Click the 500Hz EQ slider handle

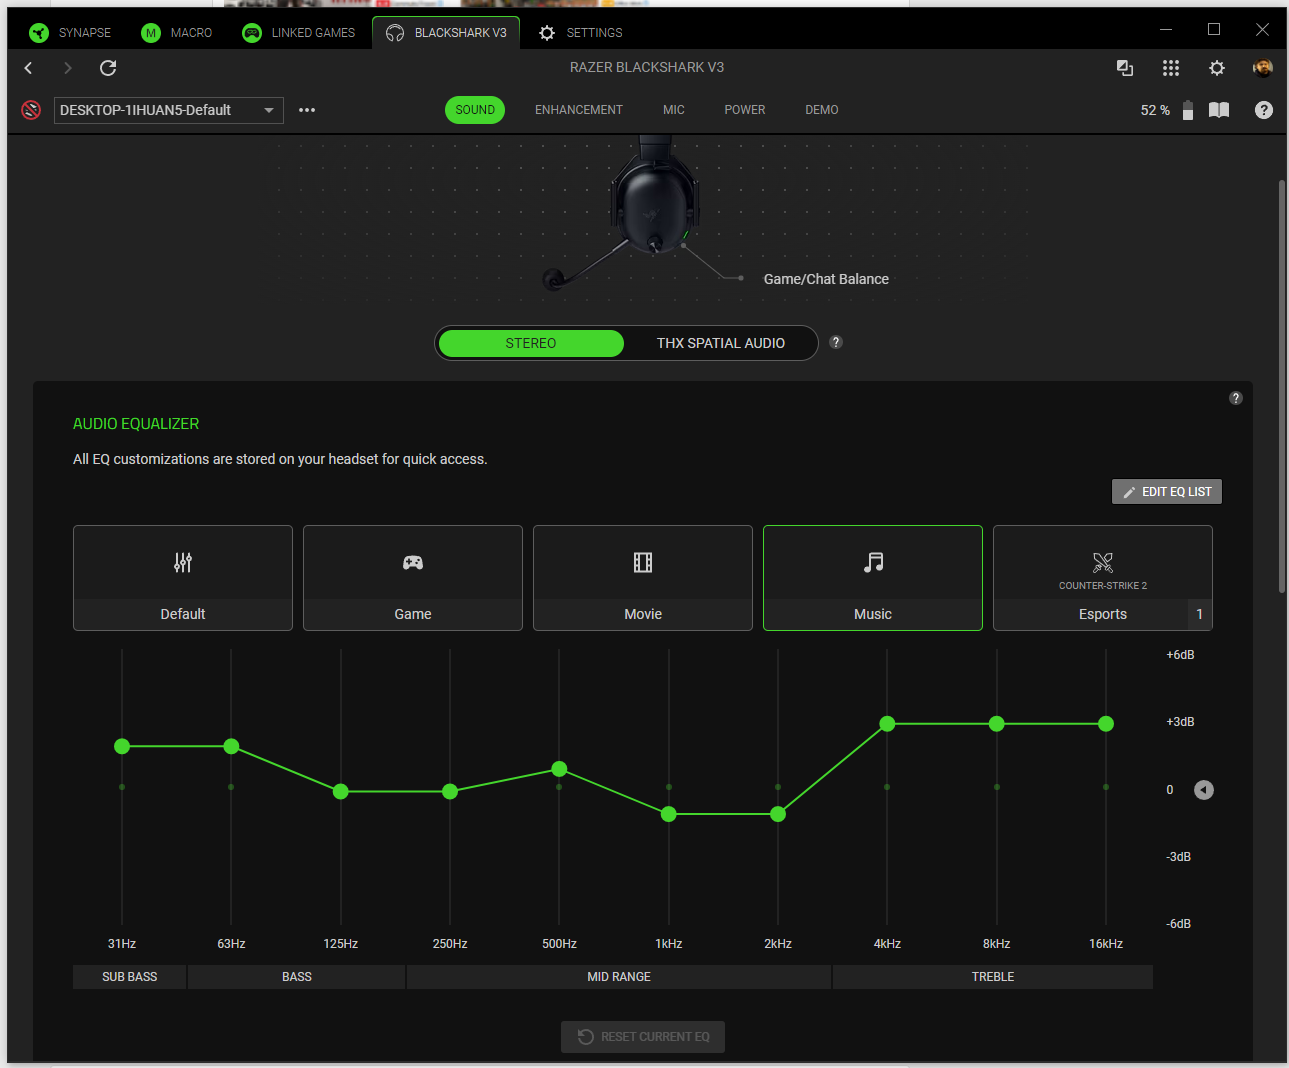(560, 769)
